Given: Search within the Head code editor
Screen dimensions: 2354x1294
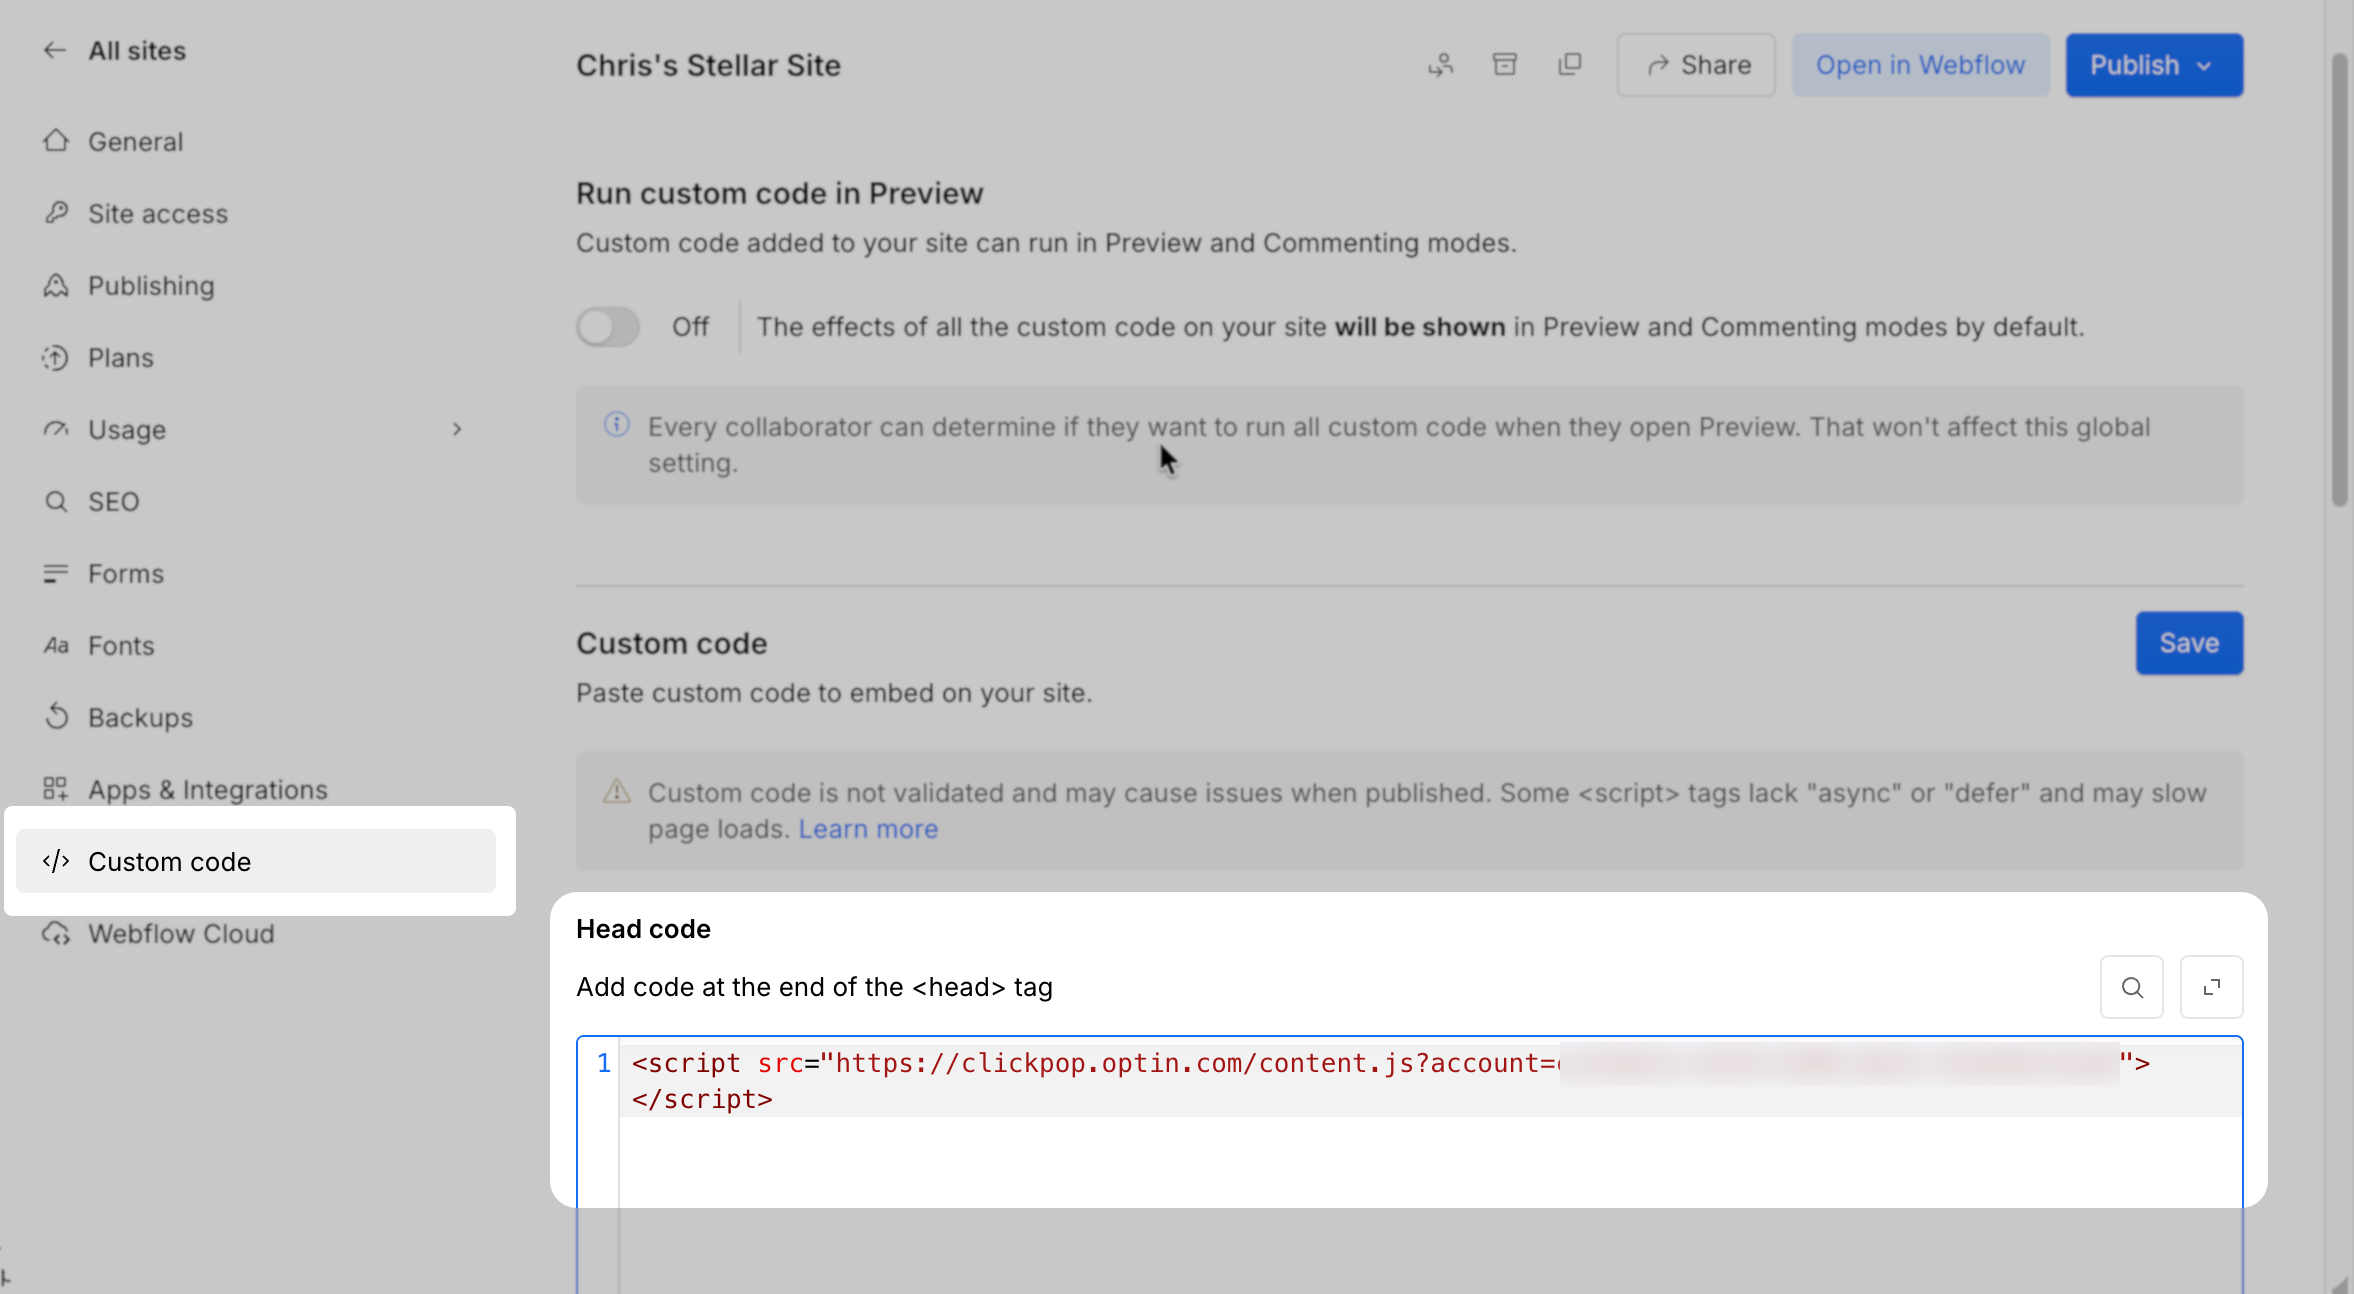Looking at the screenshot, I should 2132,987.
